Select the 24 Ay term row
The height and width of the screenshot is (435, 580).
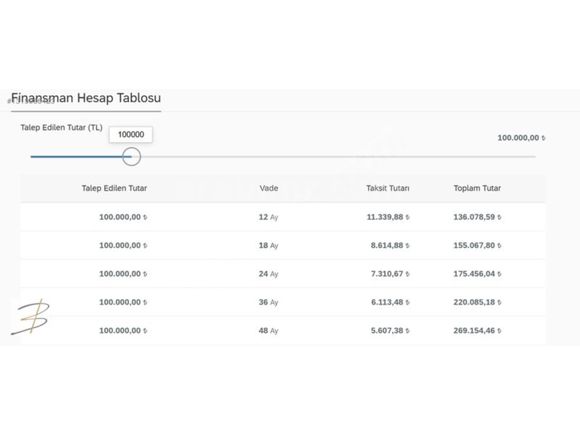tap(283, 274)
